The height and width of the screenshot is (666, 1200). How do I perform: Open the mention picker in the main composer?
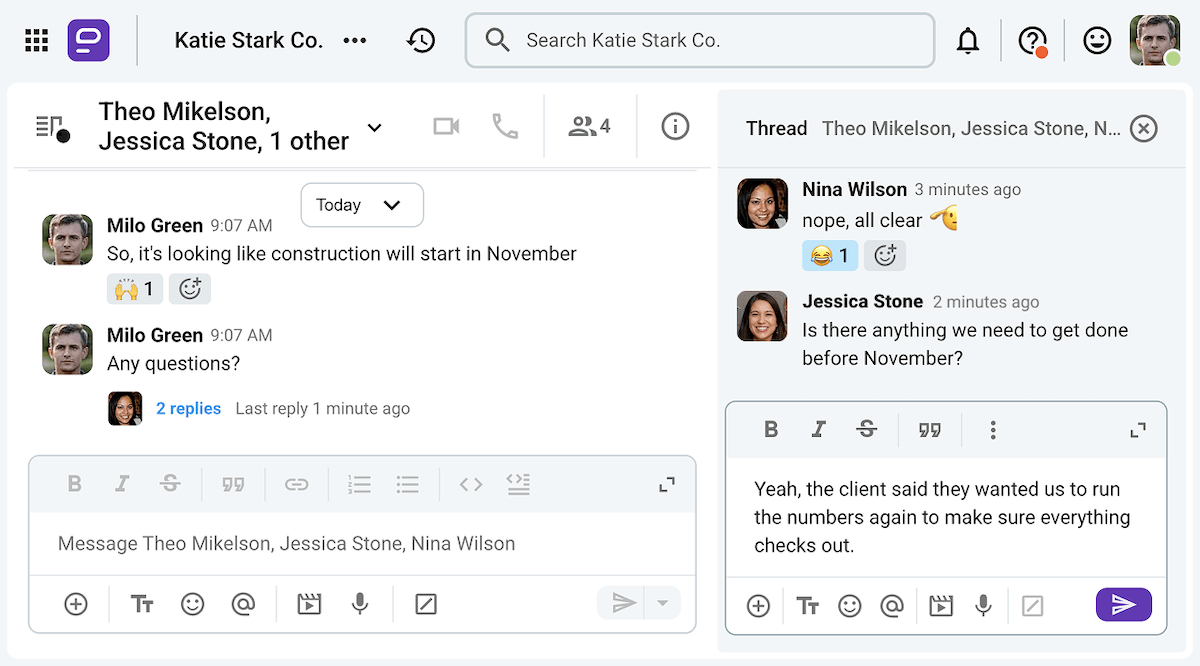245,603
